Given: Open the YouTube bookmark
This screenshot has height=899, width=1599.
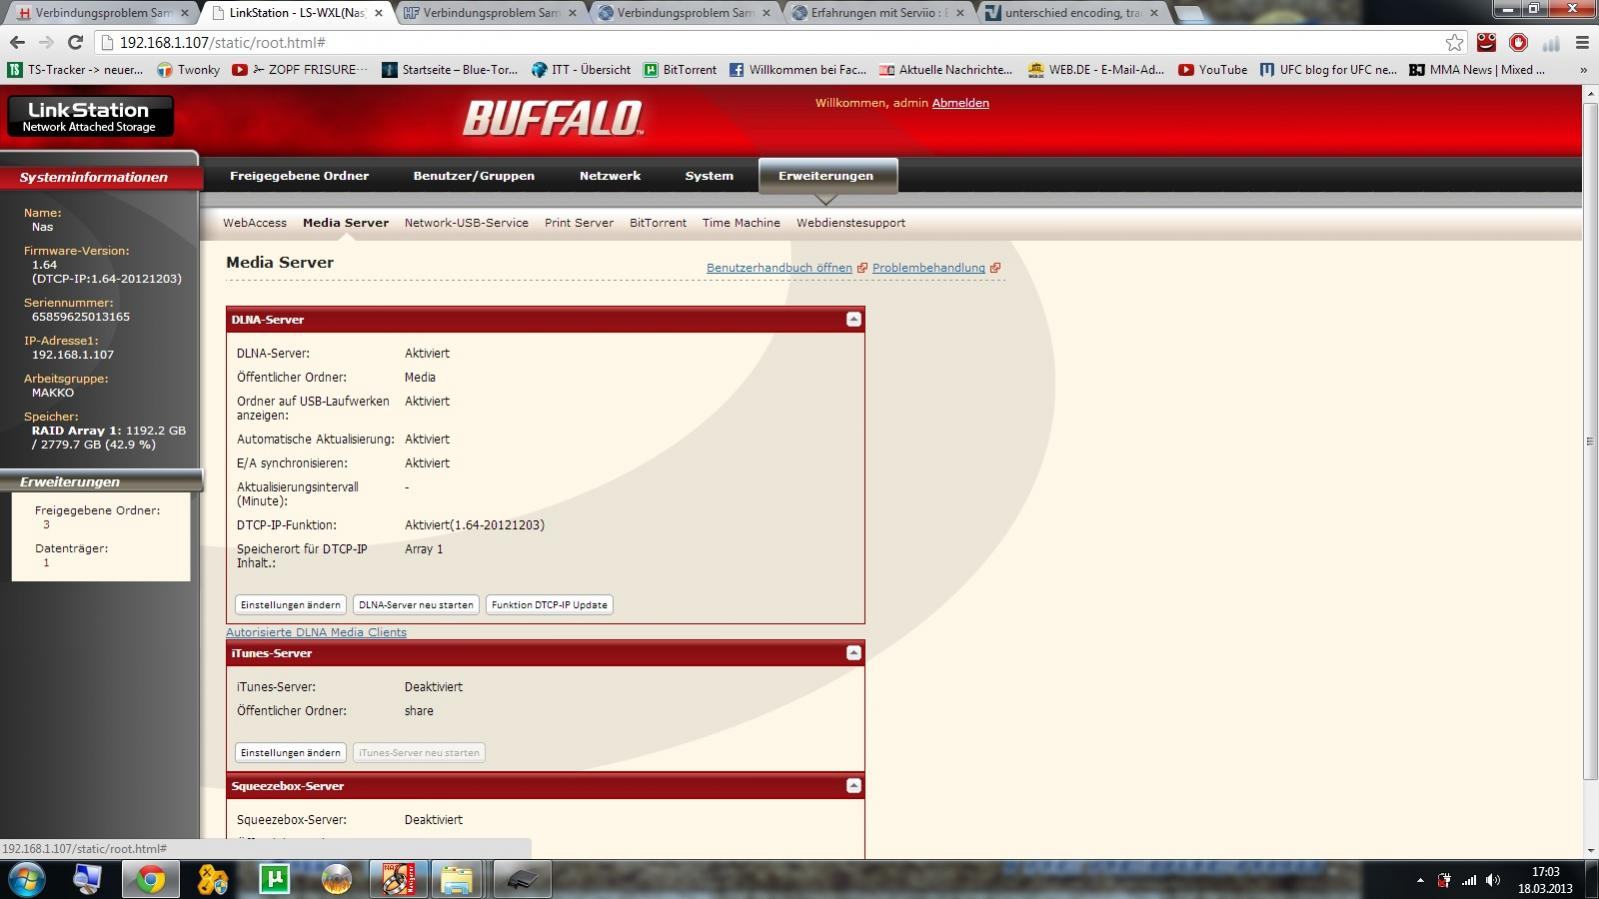Looking at the screenshot, I should 1213,70.
